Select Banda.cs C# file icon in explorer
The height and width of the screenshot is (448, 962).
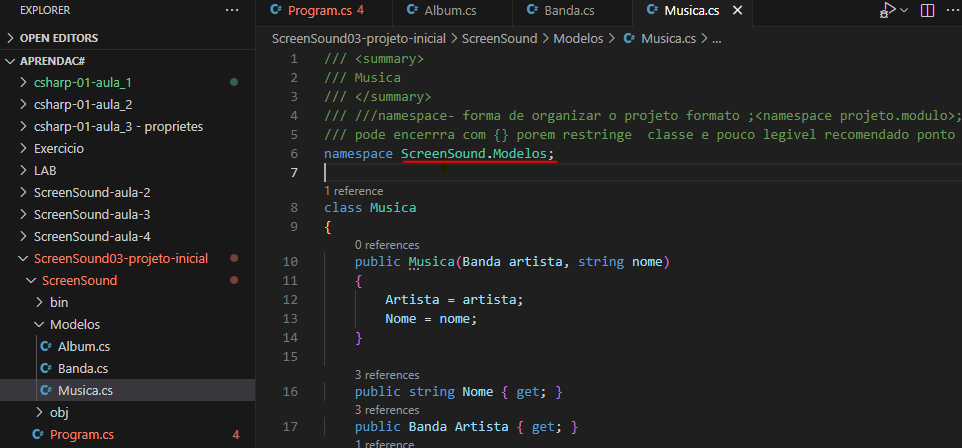pyautogui.click(x=46, y=368)
